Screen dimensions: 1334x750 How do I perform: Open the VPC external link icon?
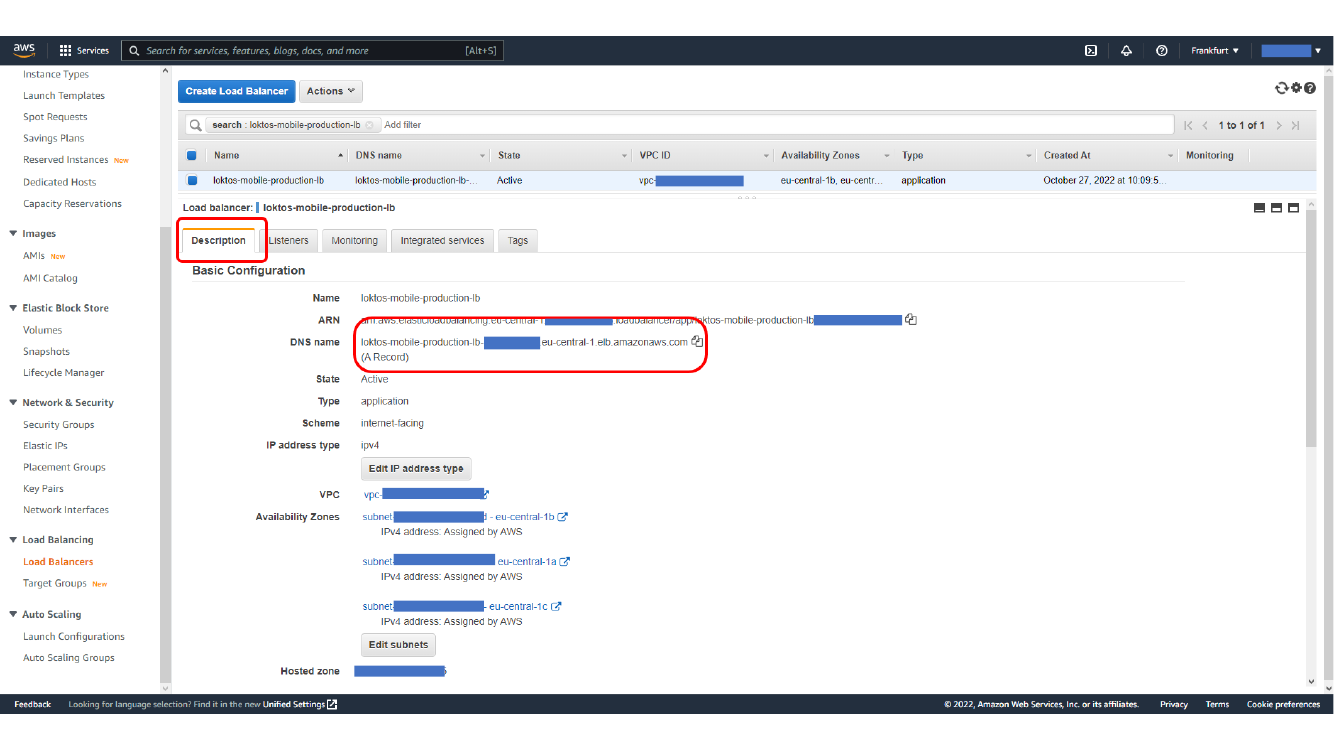pos(486,494)
